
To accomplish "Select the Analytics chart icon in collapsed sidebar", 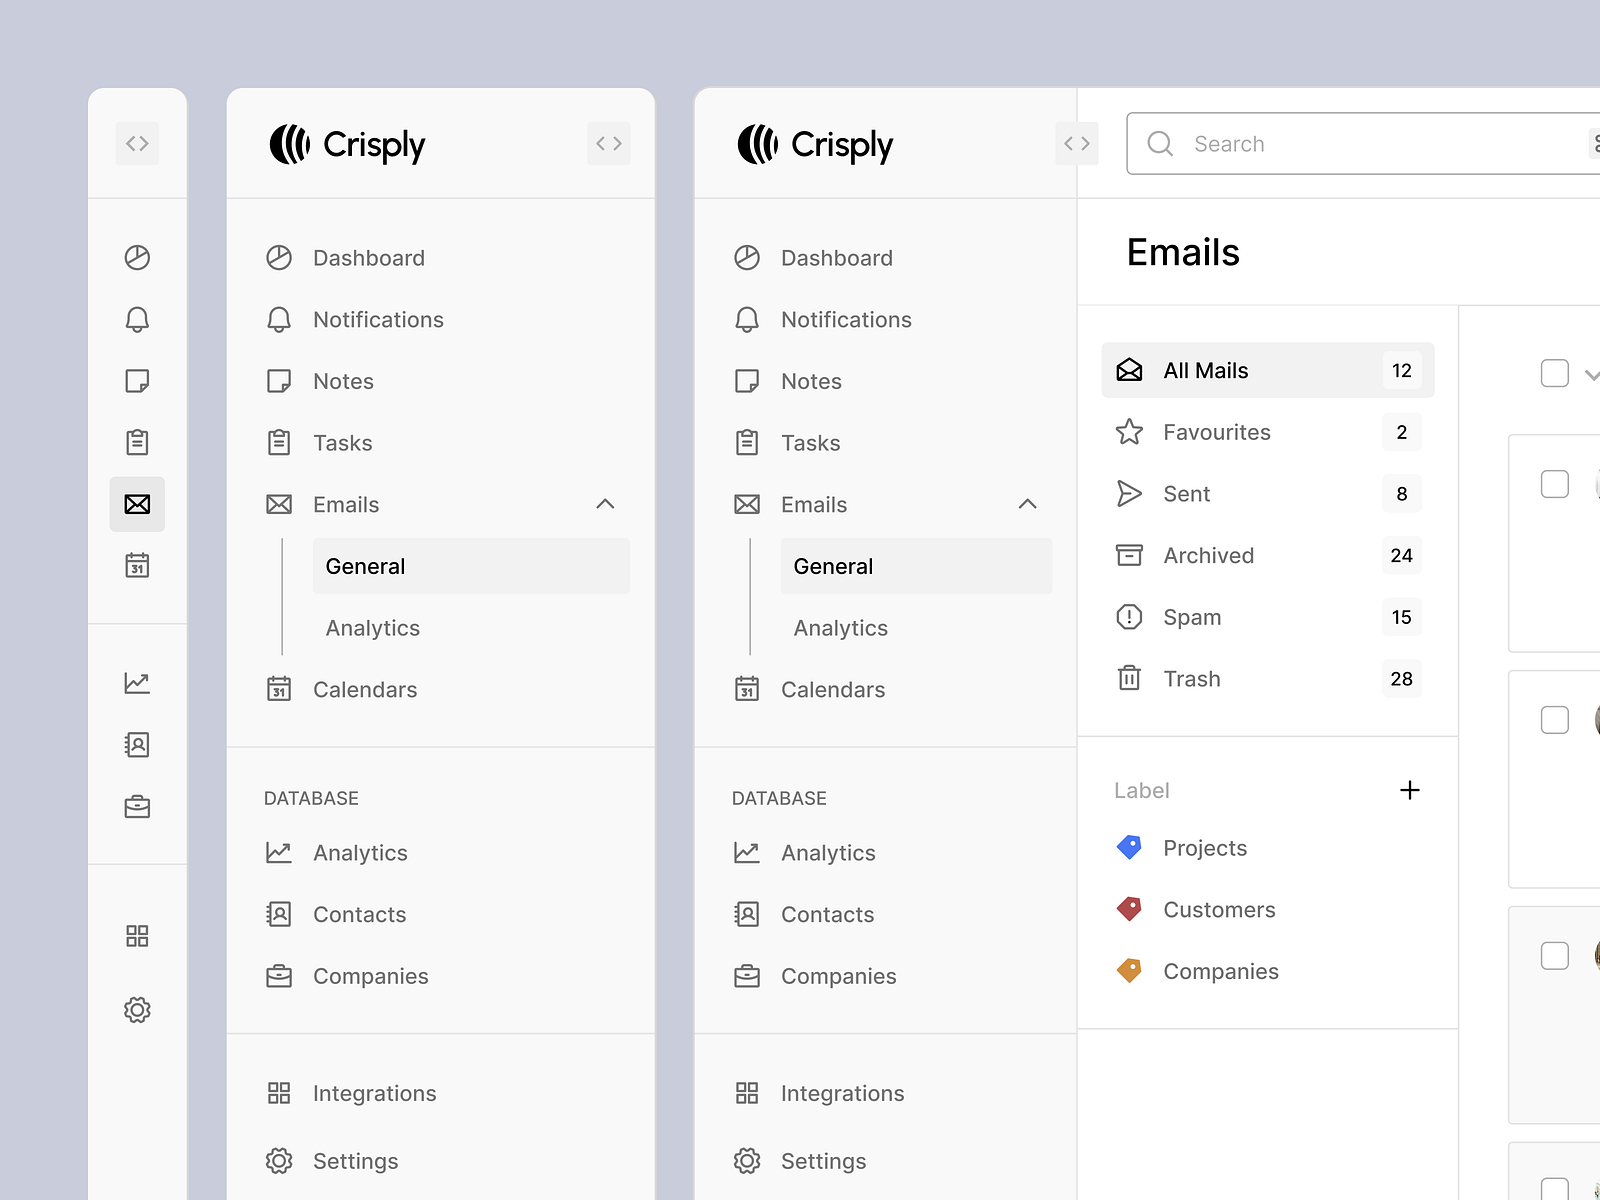I will [x=137, y=682].
